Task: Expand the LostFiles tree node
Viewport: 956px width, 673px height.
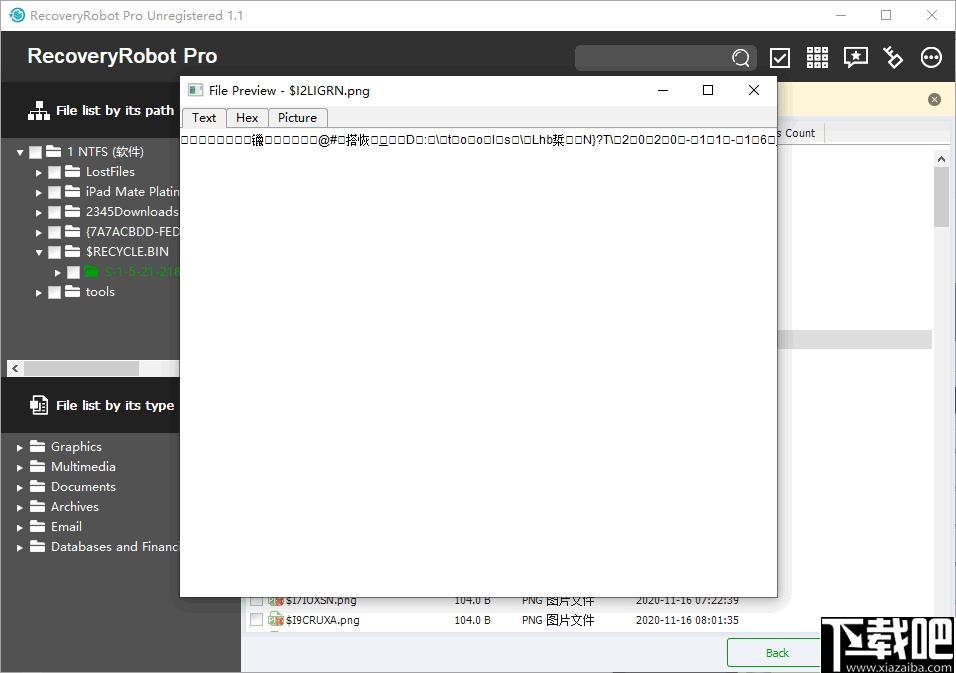Action: point(39,172)
